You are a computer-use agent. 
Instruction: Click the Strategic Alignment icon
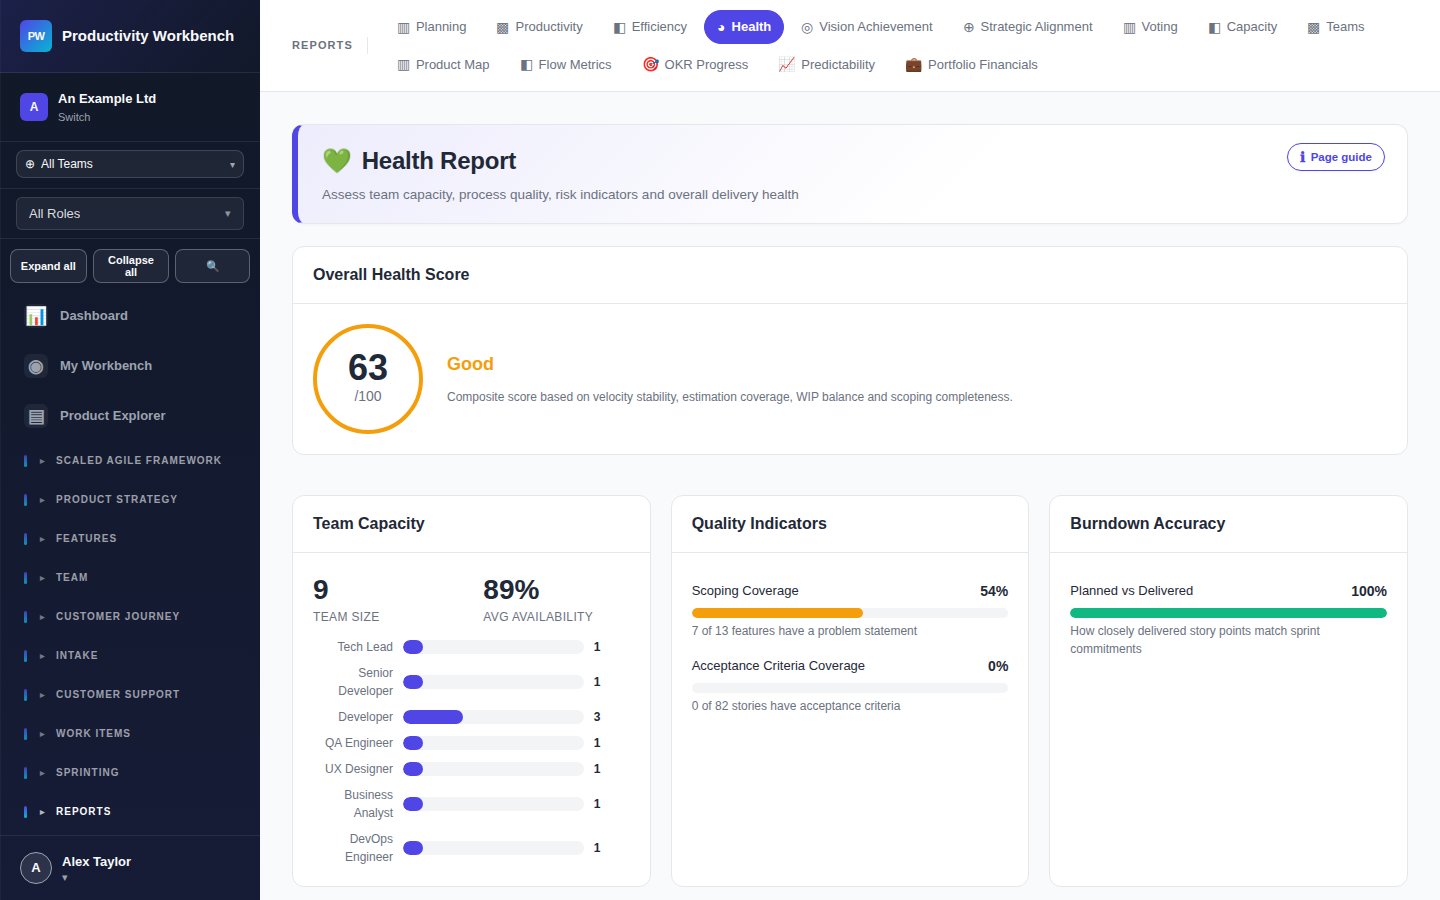coord(968,28)
